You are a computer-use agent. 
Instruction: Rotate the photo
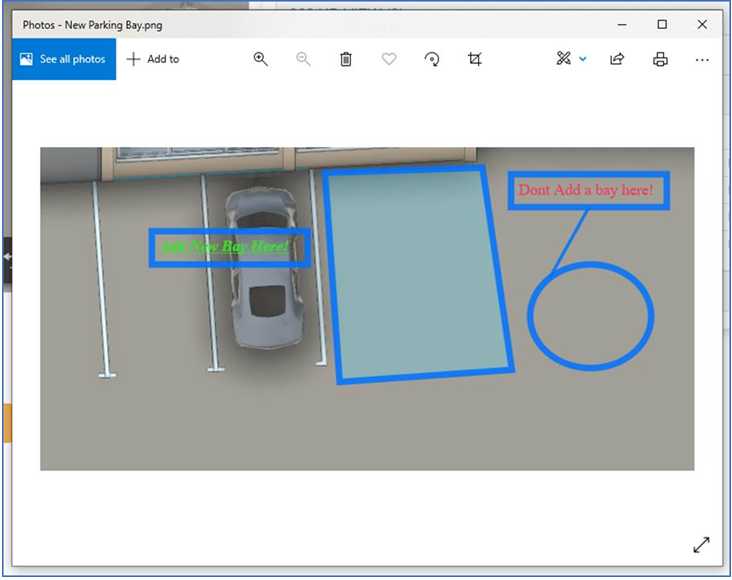coord(432,59)
